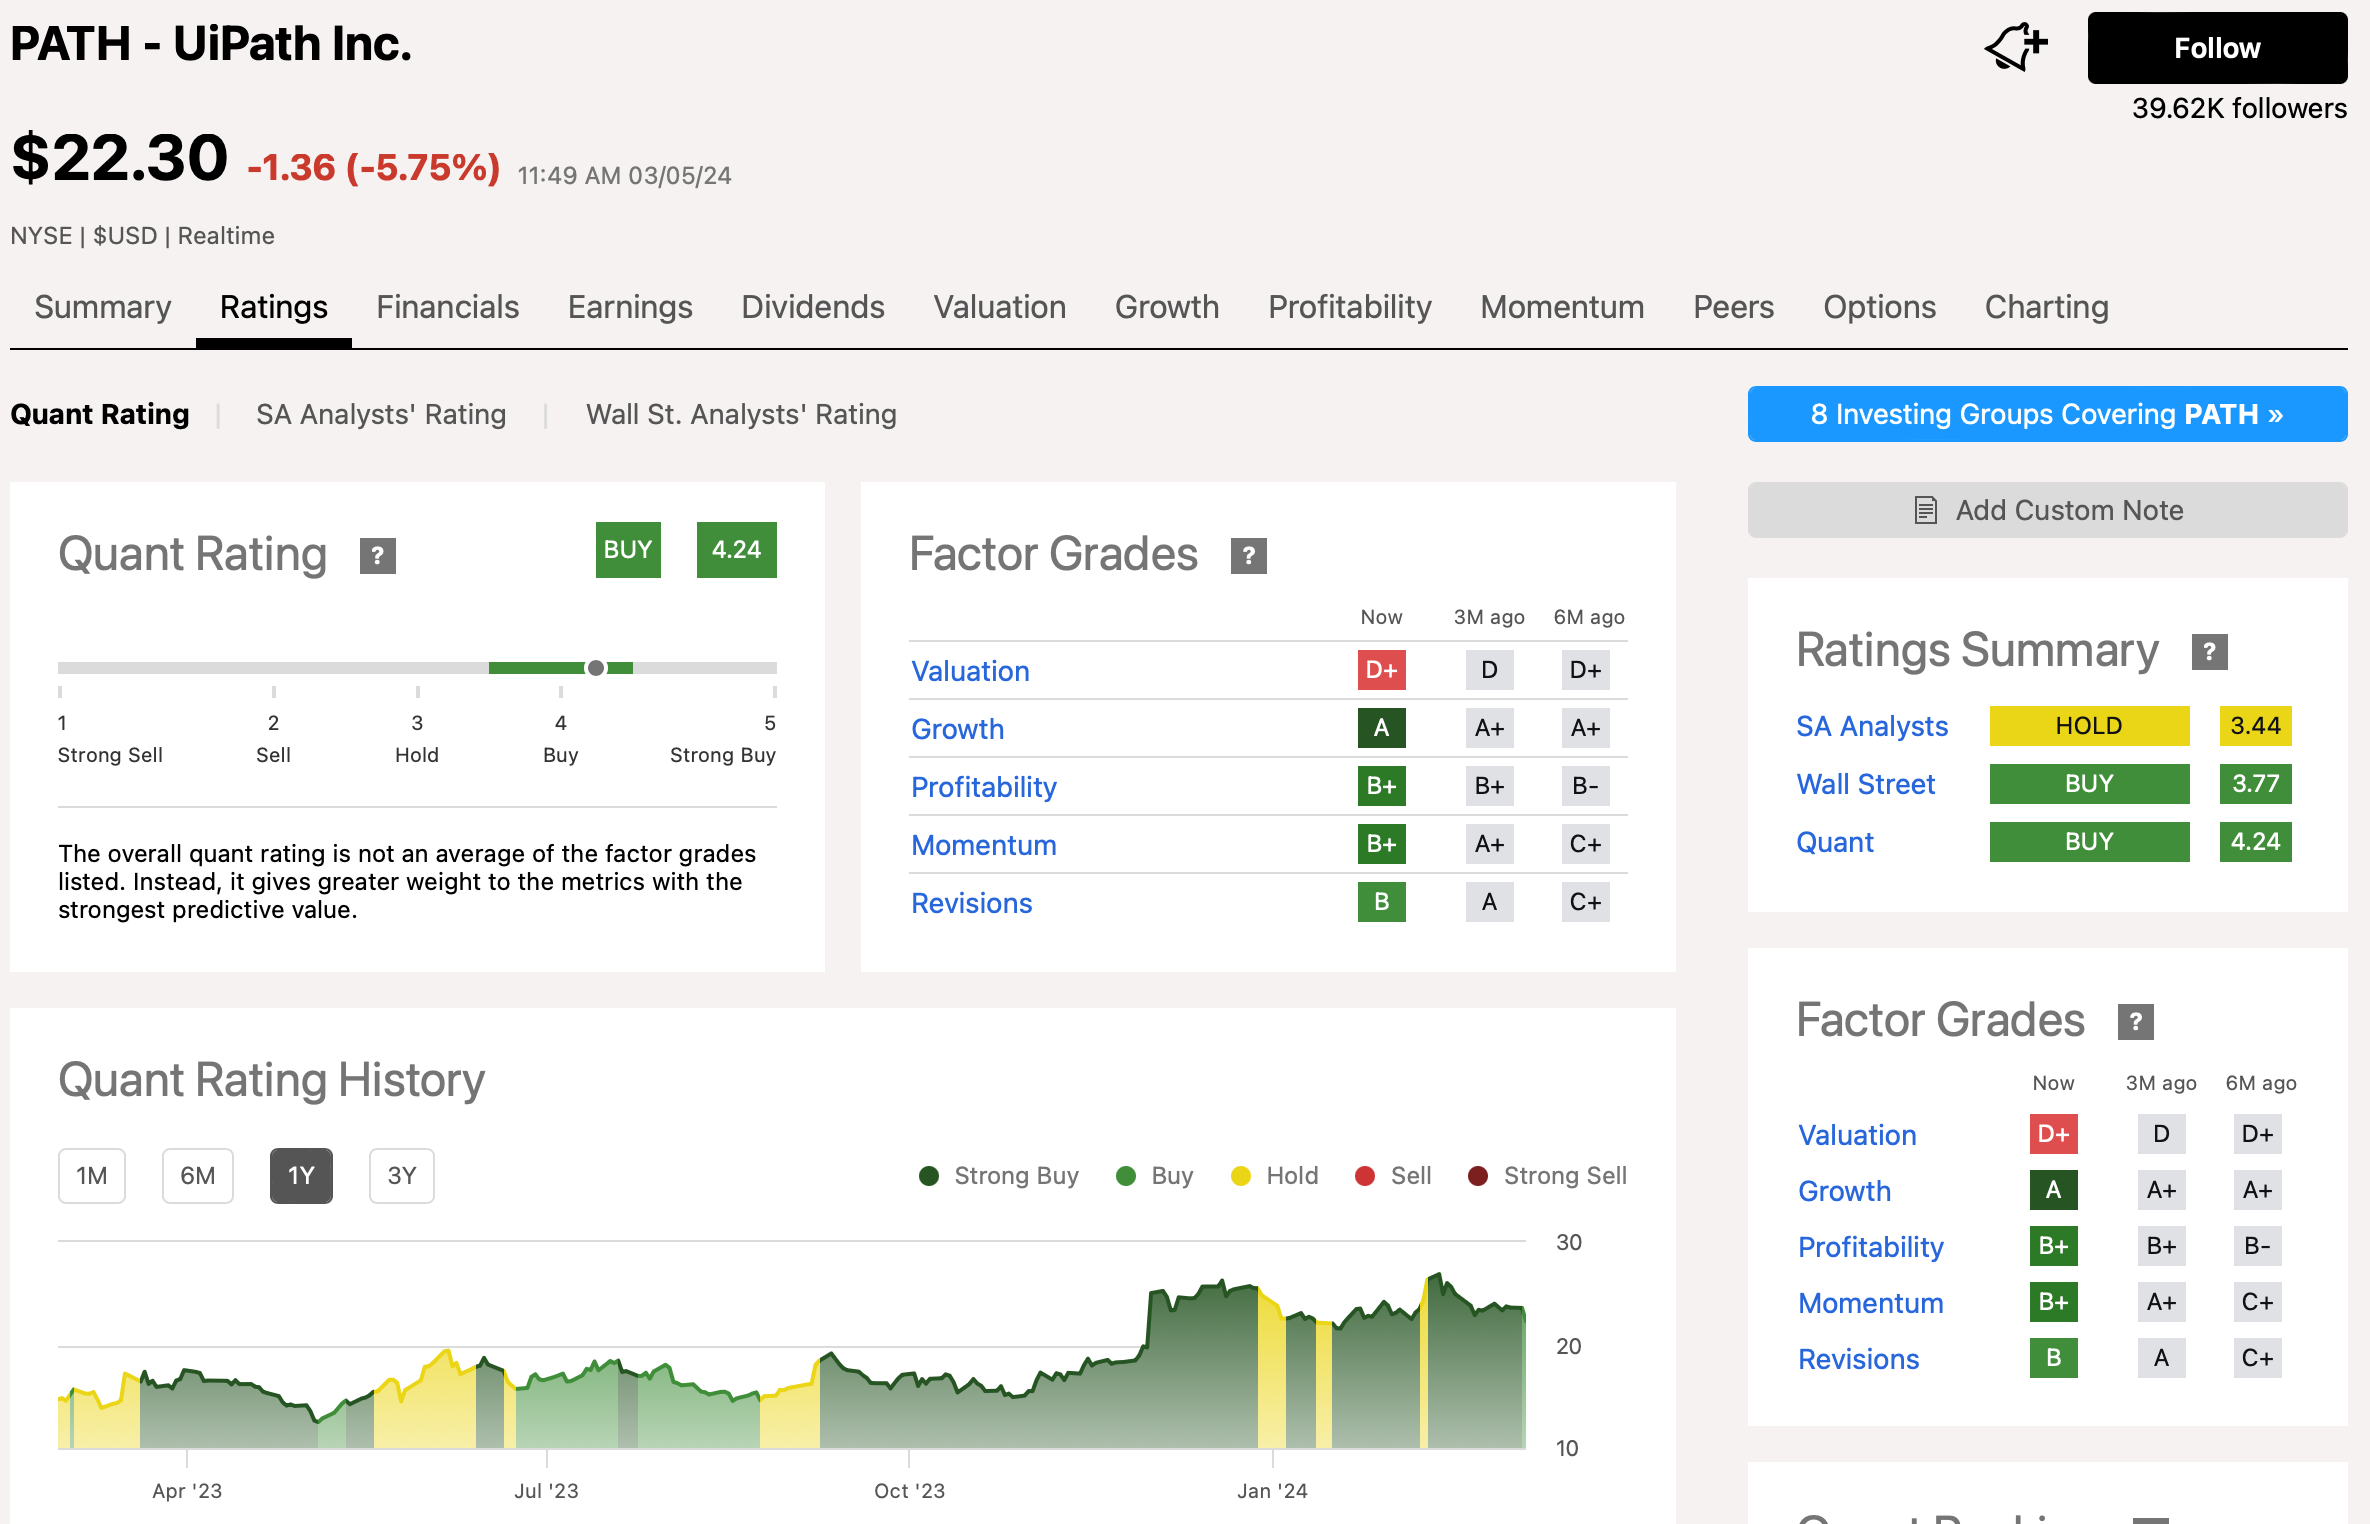Open Revisions link in main Factor Grades
Viewport: 2370px width, 1524px height.
972,903
